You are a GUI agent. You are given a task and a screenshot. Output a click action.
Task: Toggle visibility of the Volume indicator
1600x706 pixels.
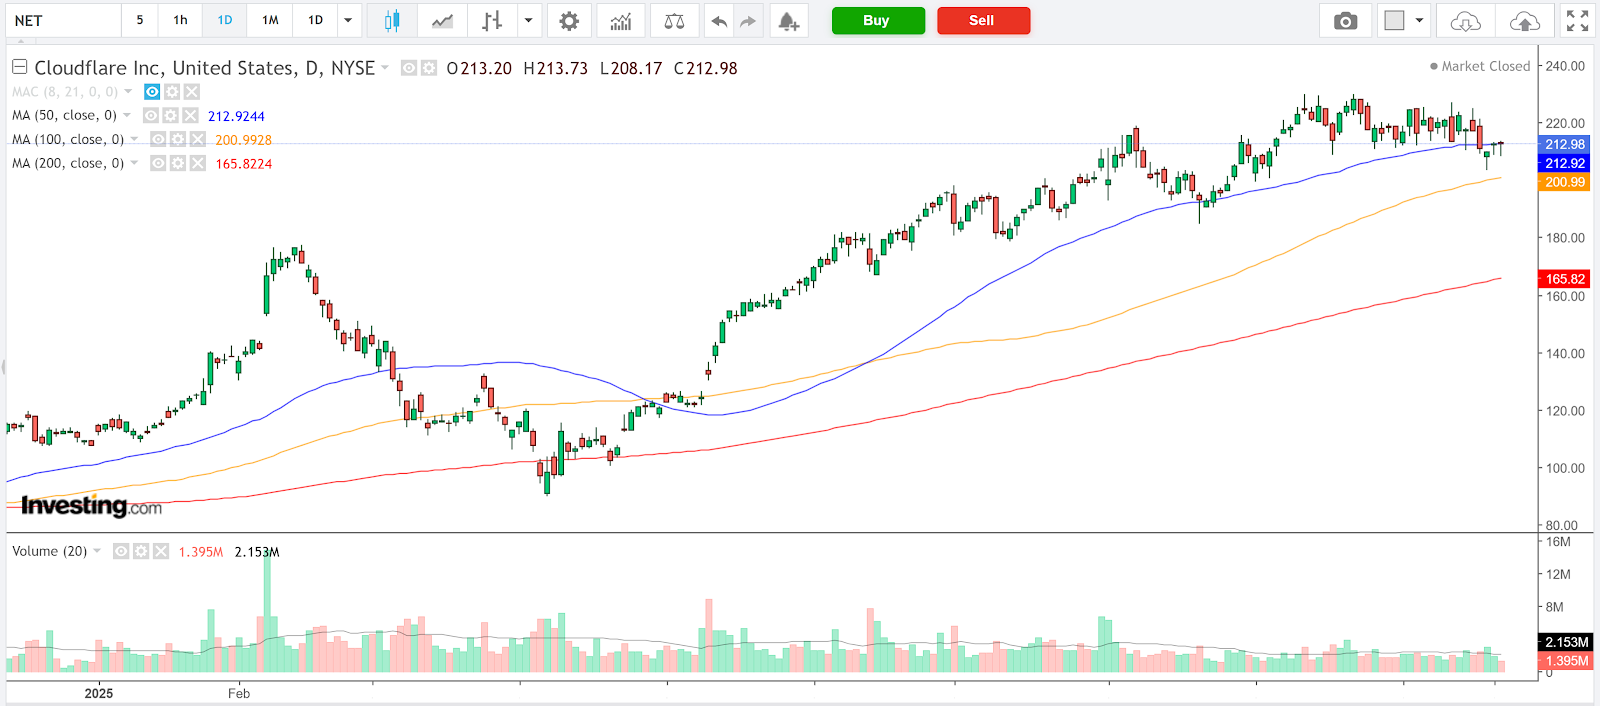pos(121,552)
